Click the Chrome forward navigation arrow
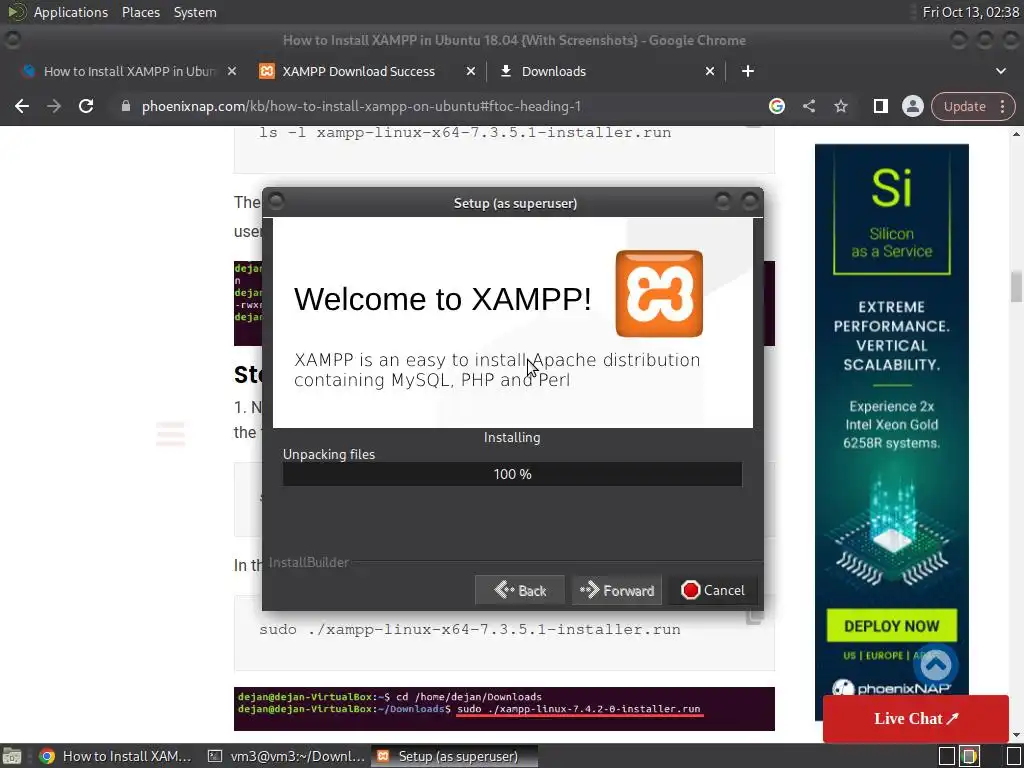Viewport: 1024px width, 768px height. [54, 106]
